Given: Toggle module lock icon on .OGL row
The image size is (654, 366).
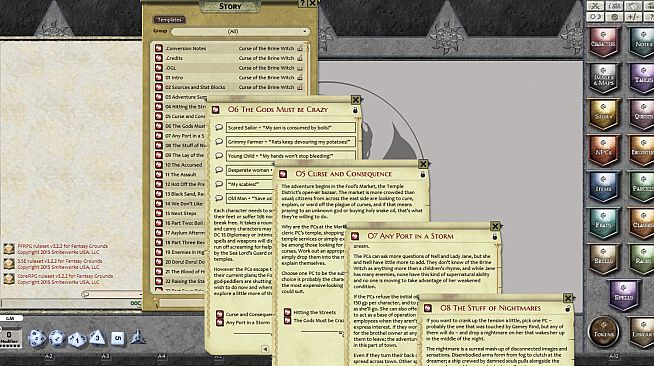Looking at the screenshot, I should coord(300,68).
